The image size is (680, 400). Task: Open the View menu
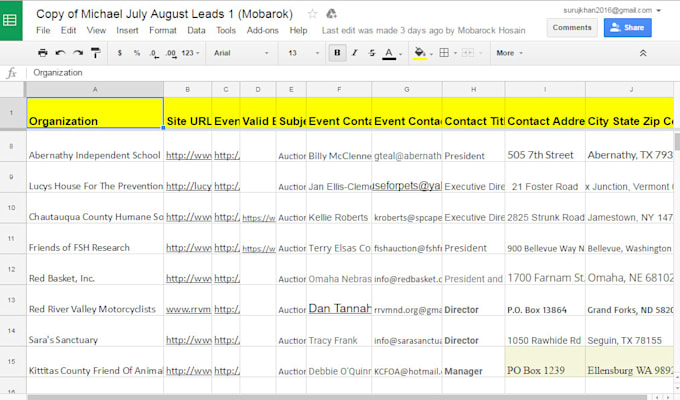click(96, 30)
